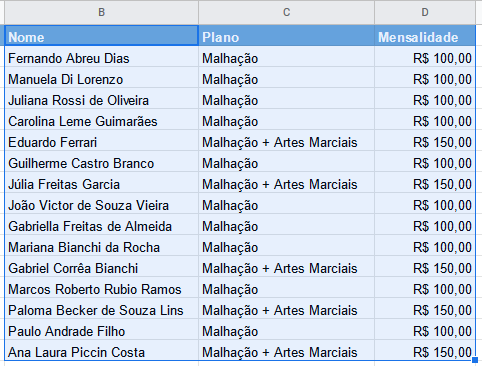The height and width of the screenshot is (366, 482).
Task: Select the Guilherme Castro Branco cell
Action: click(x=102, y=162)
